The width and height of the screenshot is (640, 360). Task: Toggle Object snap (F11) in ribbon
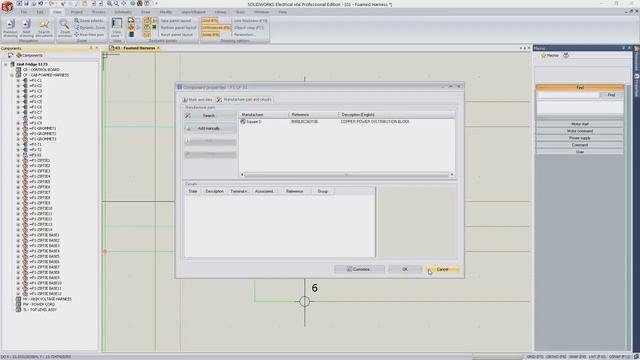249,27
